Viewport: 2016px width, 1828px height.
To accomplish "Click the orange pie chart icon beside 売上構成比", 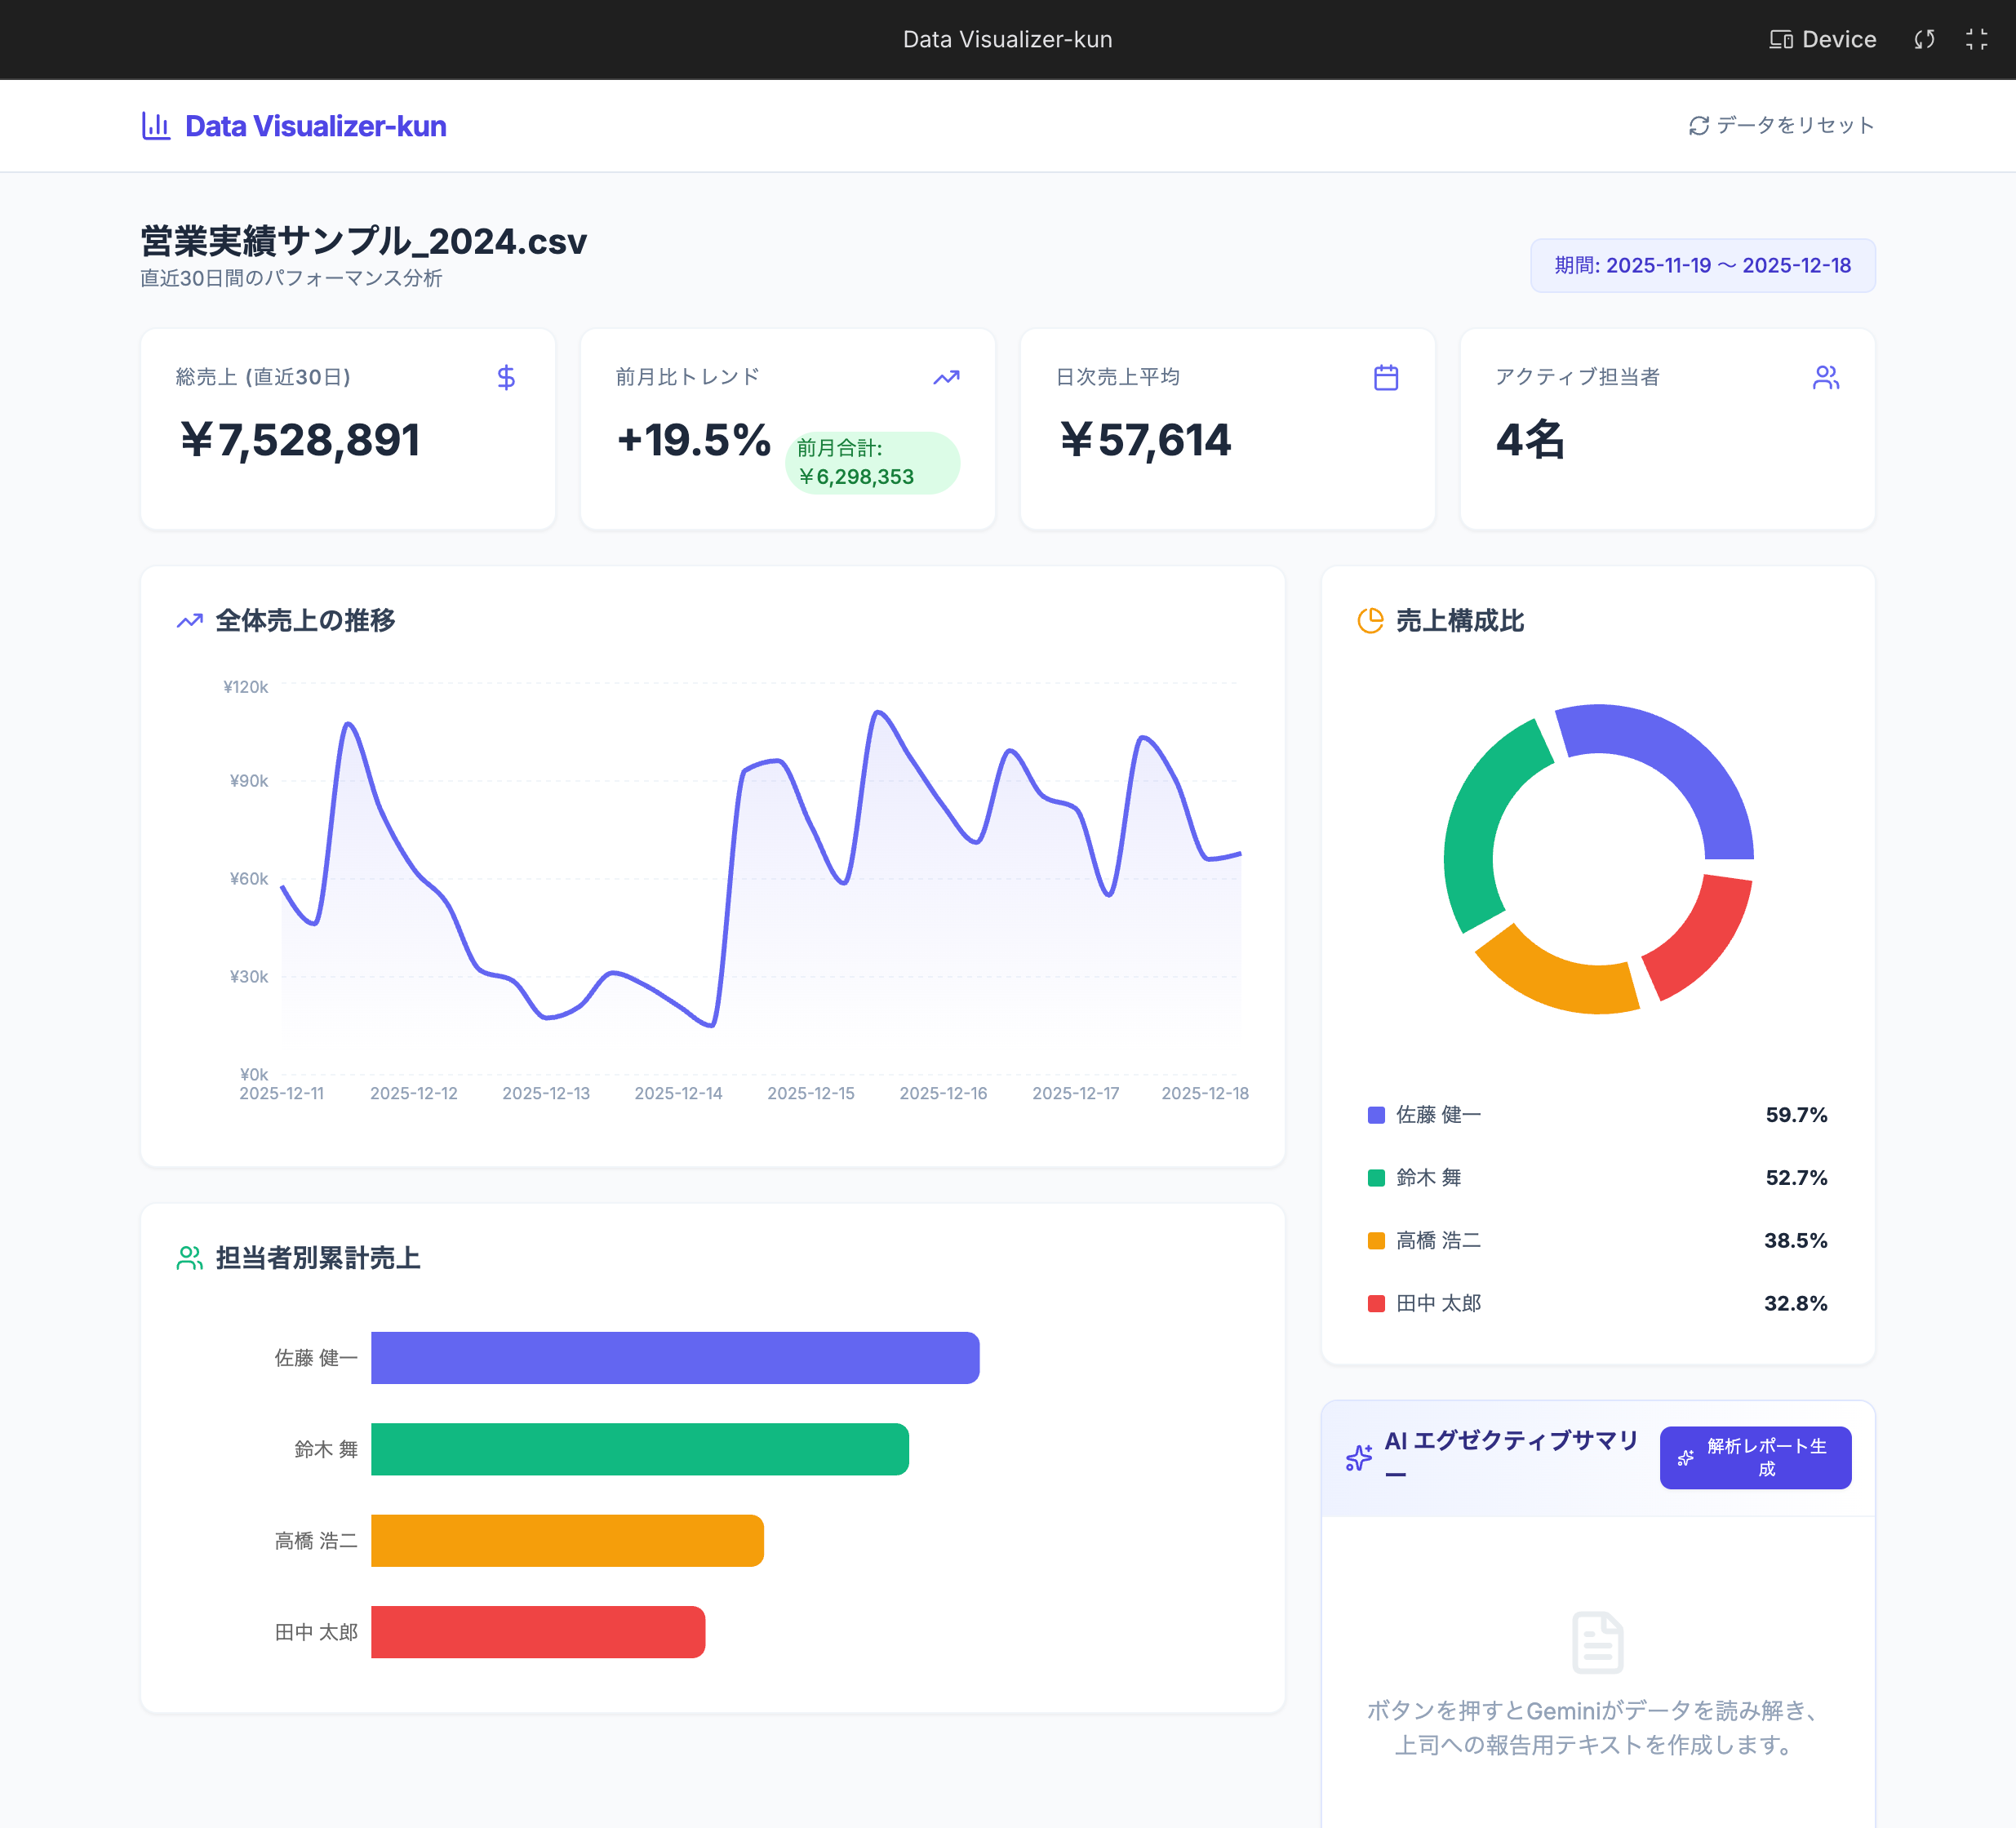I will tap(1369, 621).
